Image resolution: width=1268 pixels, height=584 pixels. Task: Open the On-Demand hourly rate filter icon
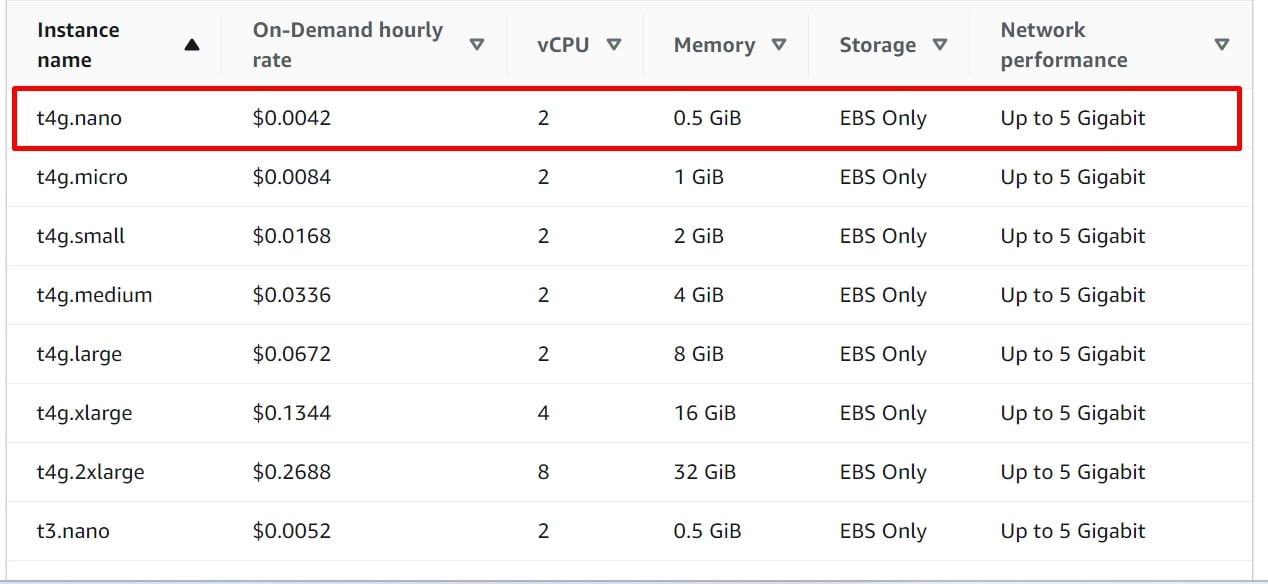pyautogui.click(x=478, y=44)
